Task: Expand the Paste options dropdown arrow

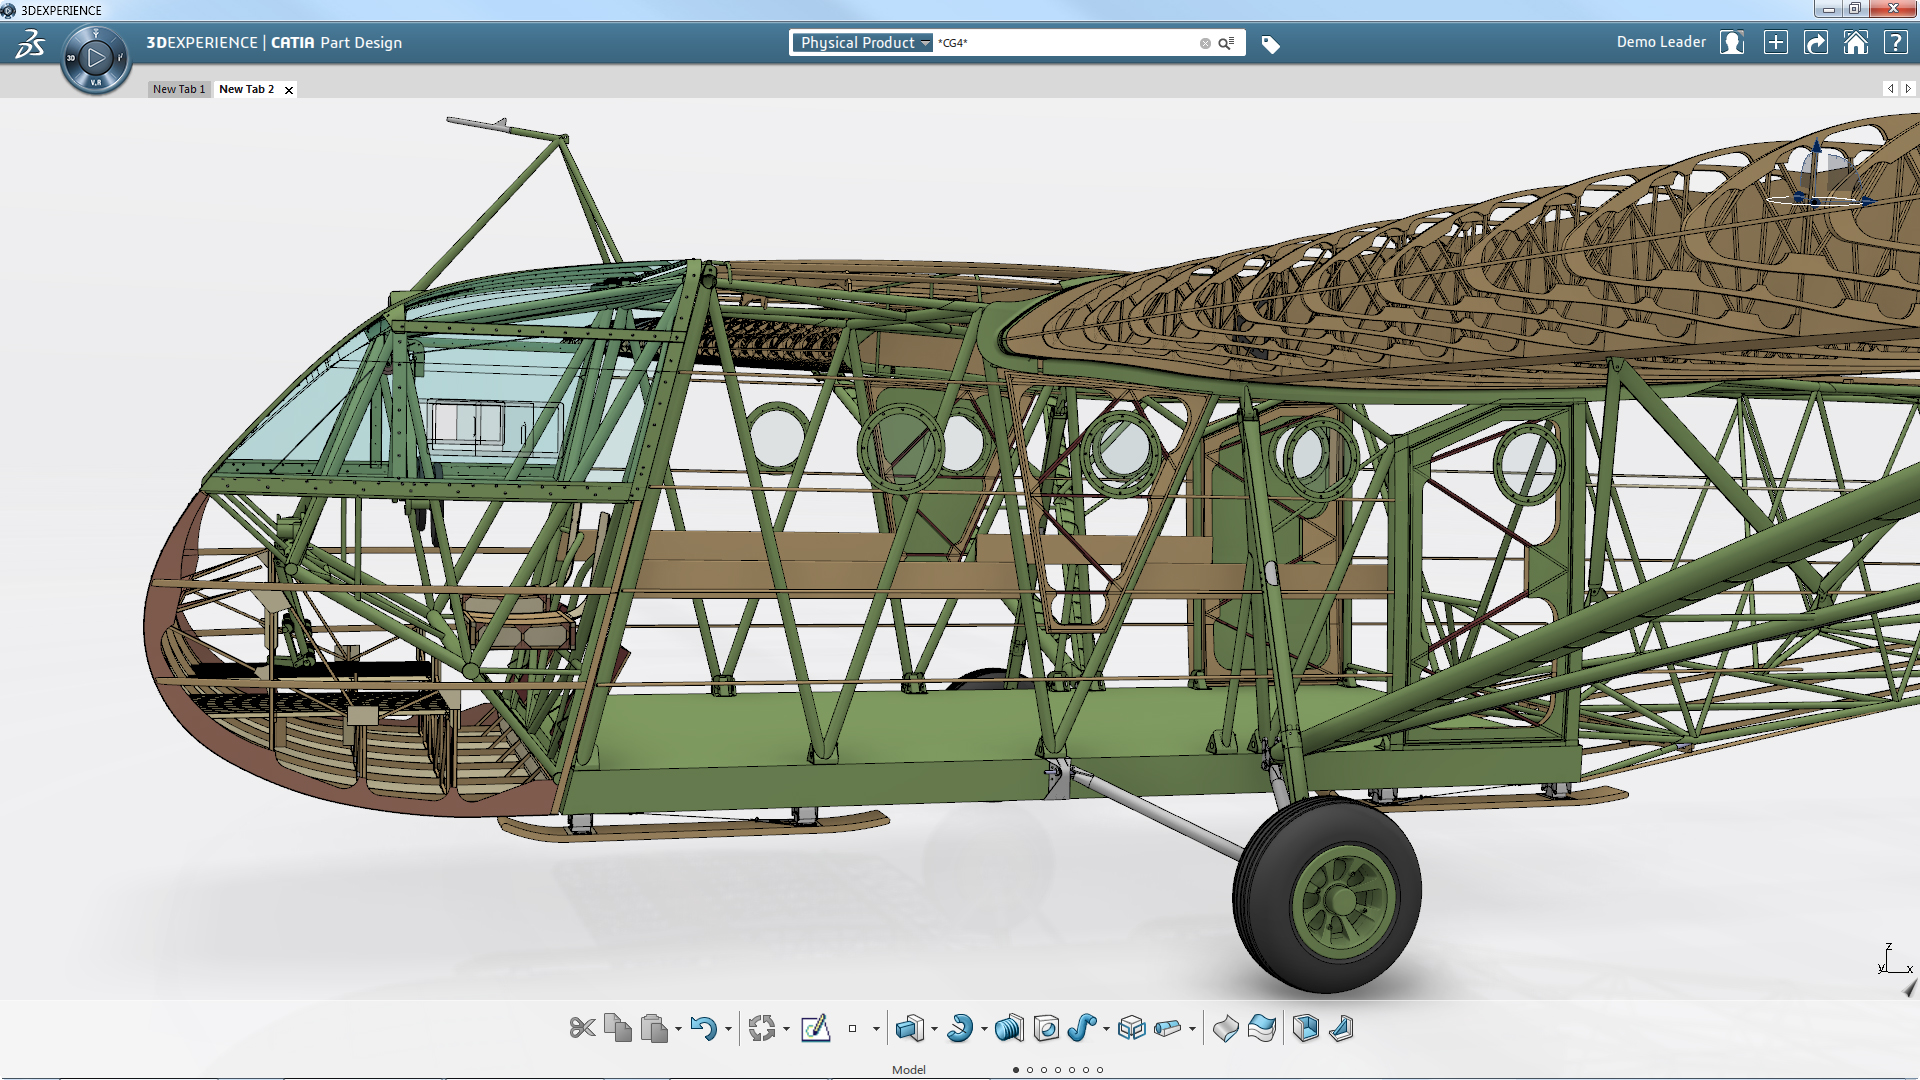Action: tap(678, 1029)
